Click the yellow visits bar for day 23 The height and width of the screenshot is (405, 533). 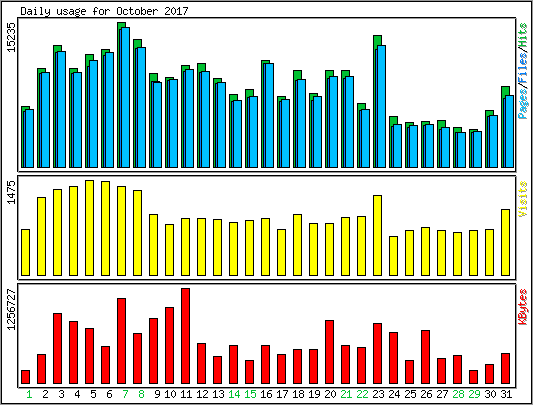pyautogui.click(x=377, y=235)
